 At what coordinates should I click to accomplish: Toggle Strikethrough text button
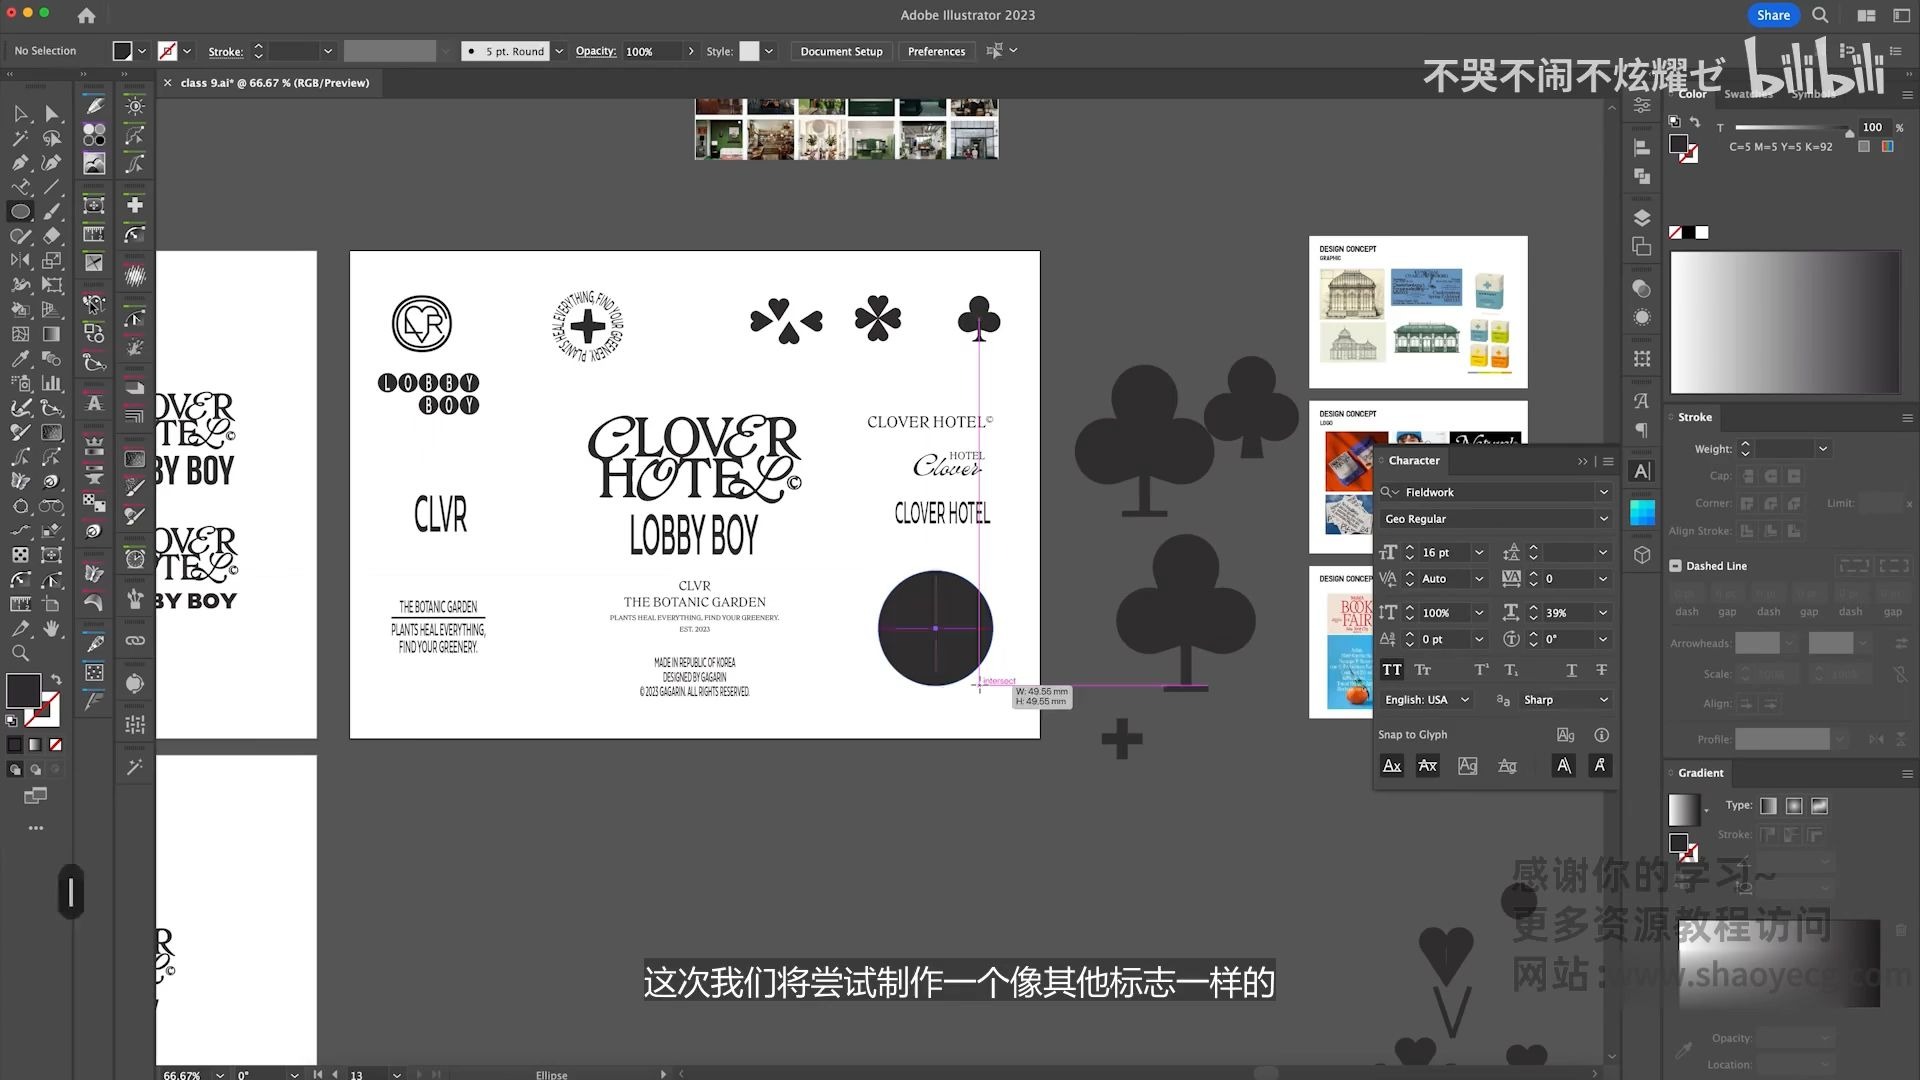(1601, 670)
